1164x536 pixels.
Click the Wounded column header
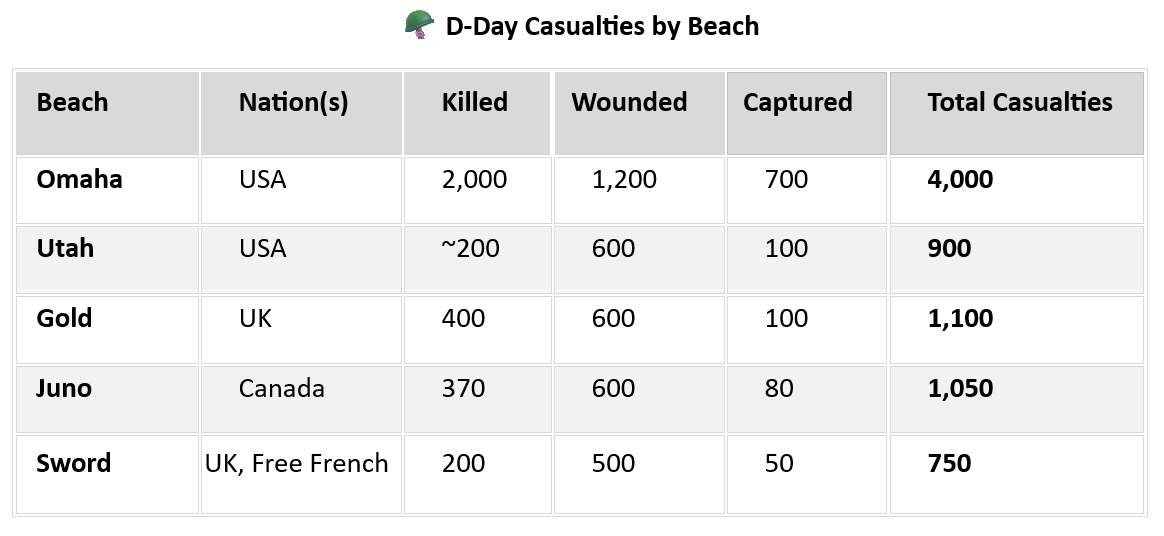629,102
